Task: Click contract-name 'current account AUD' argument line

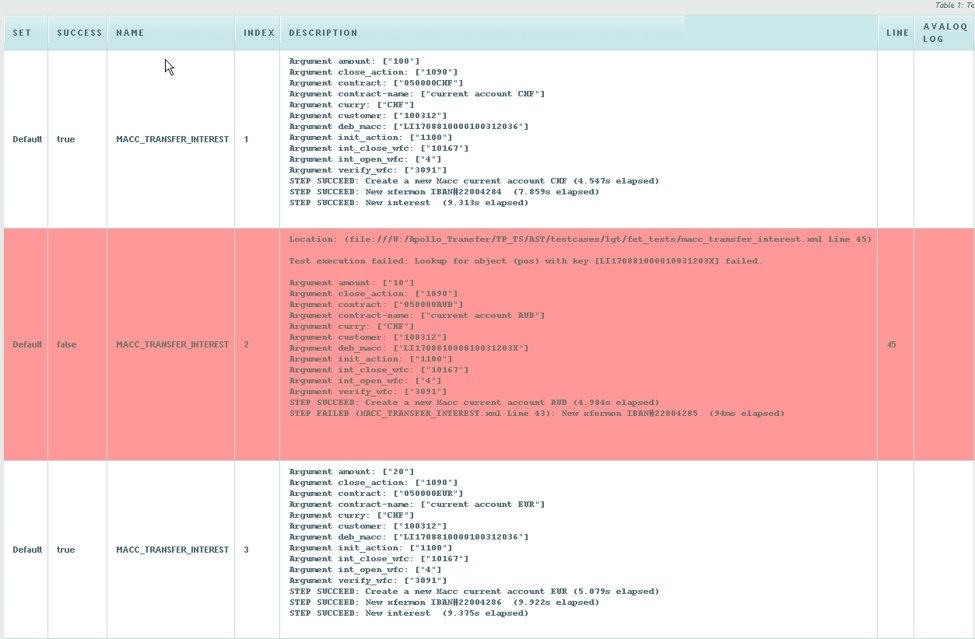Action: click(417, 316)
